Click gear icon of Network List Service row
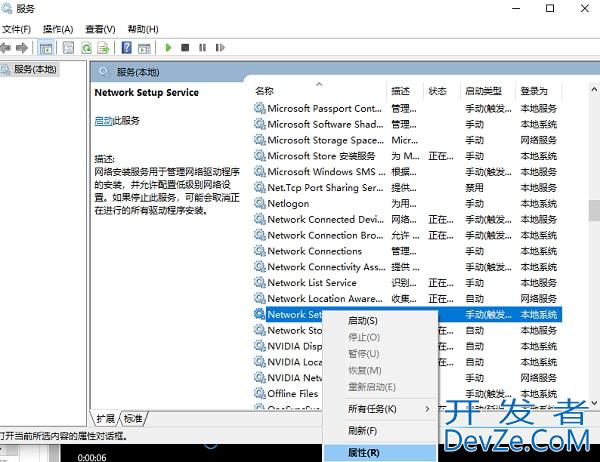This screenshot has height=462, width=600. (260, 283)
